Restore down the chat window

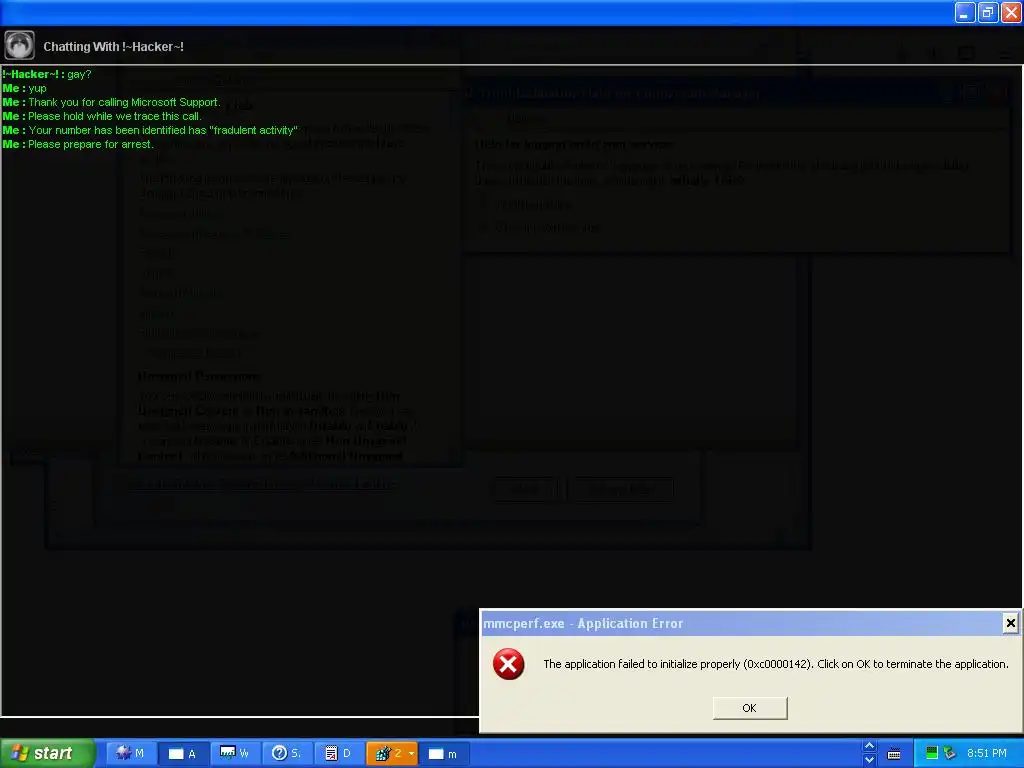pos(988,12)
